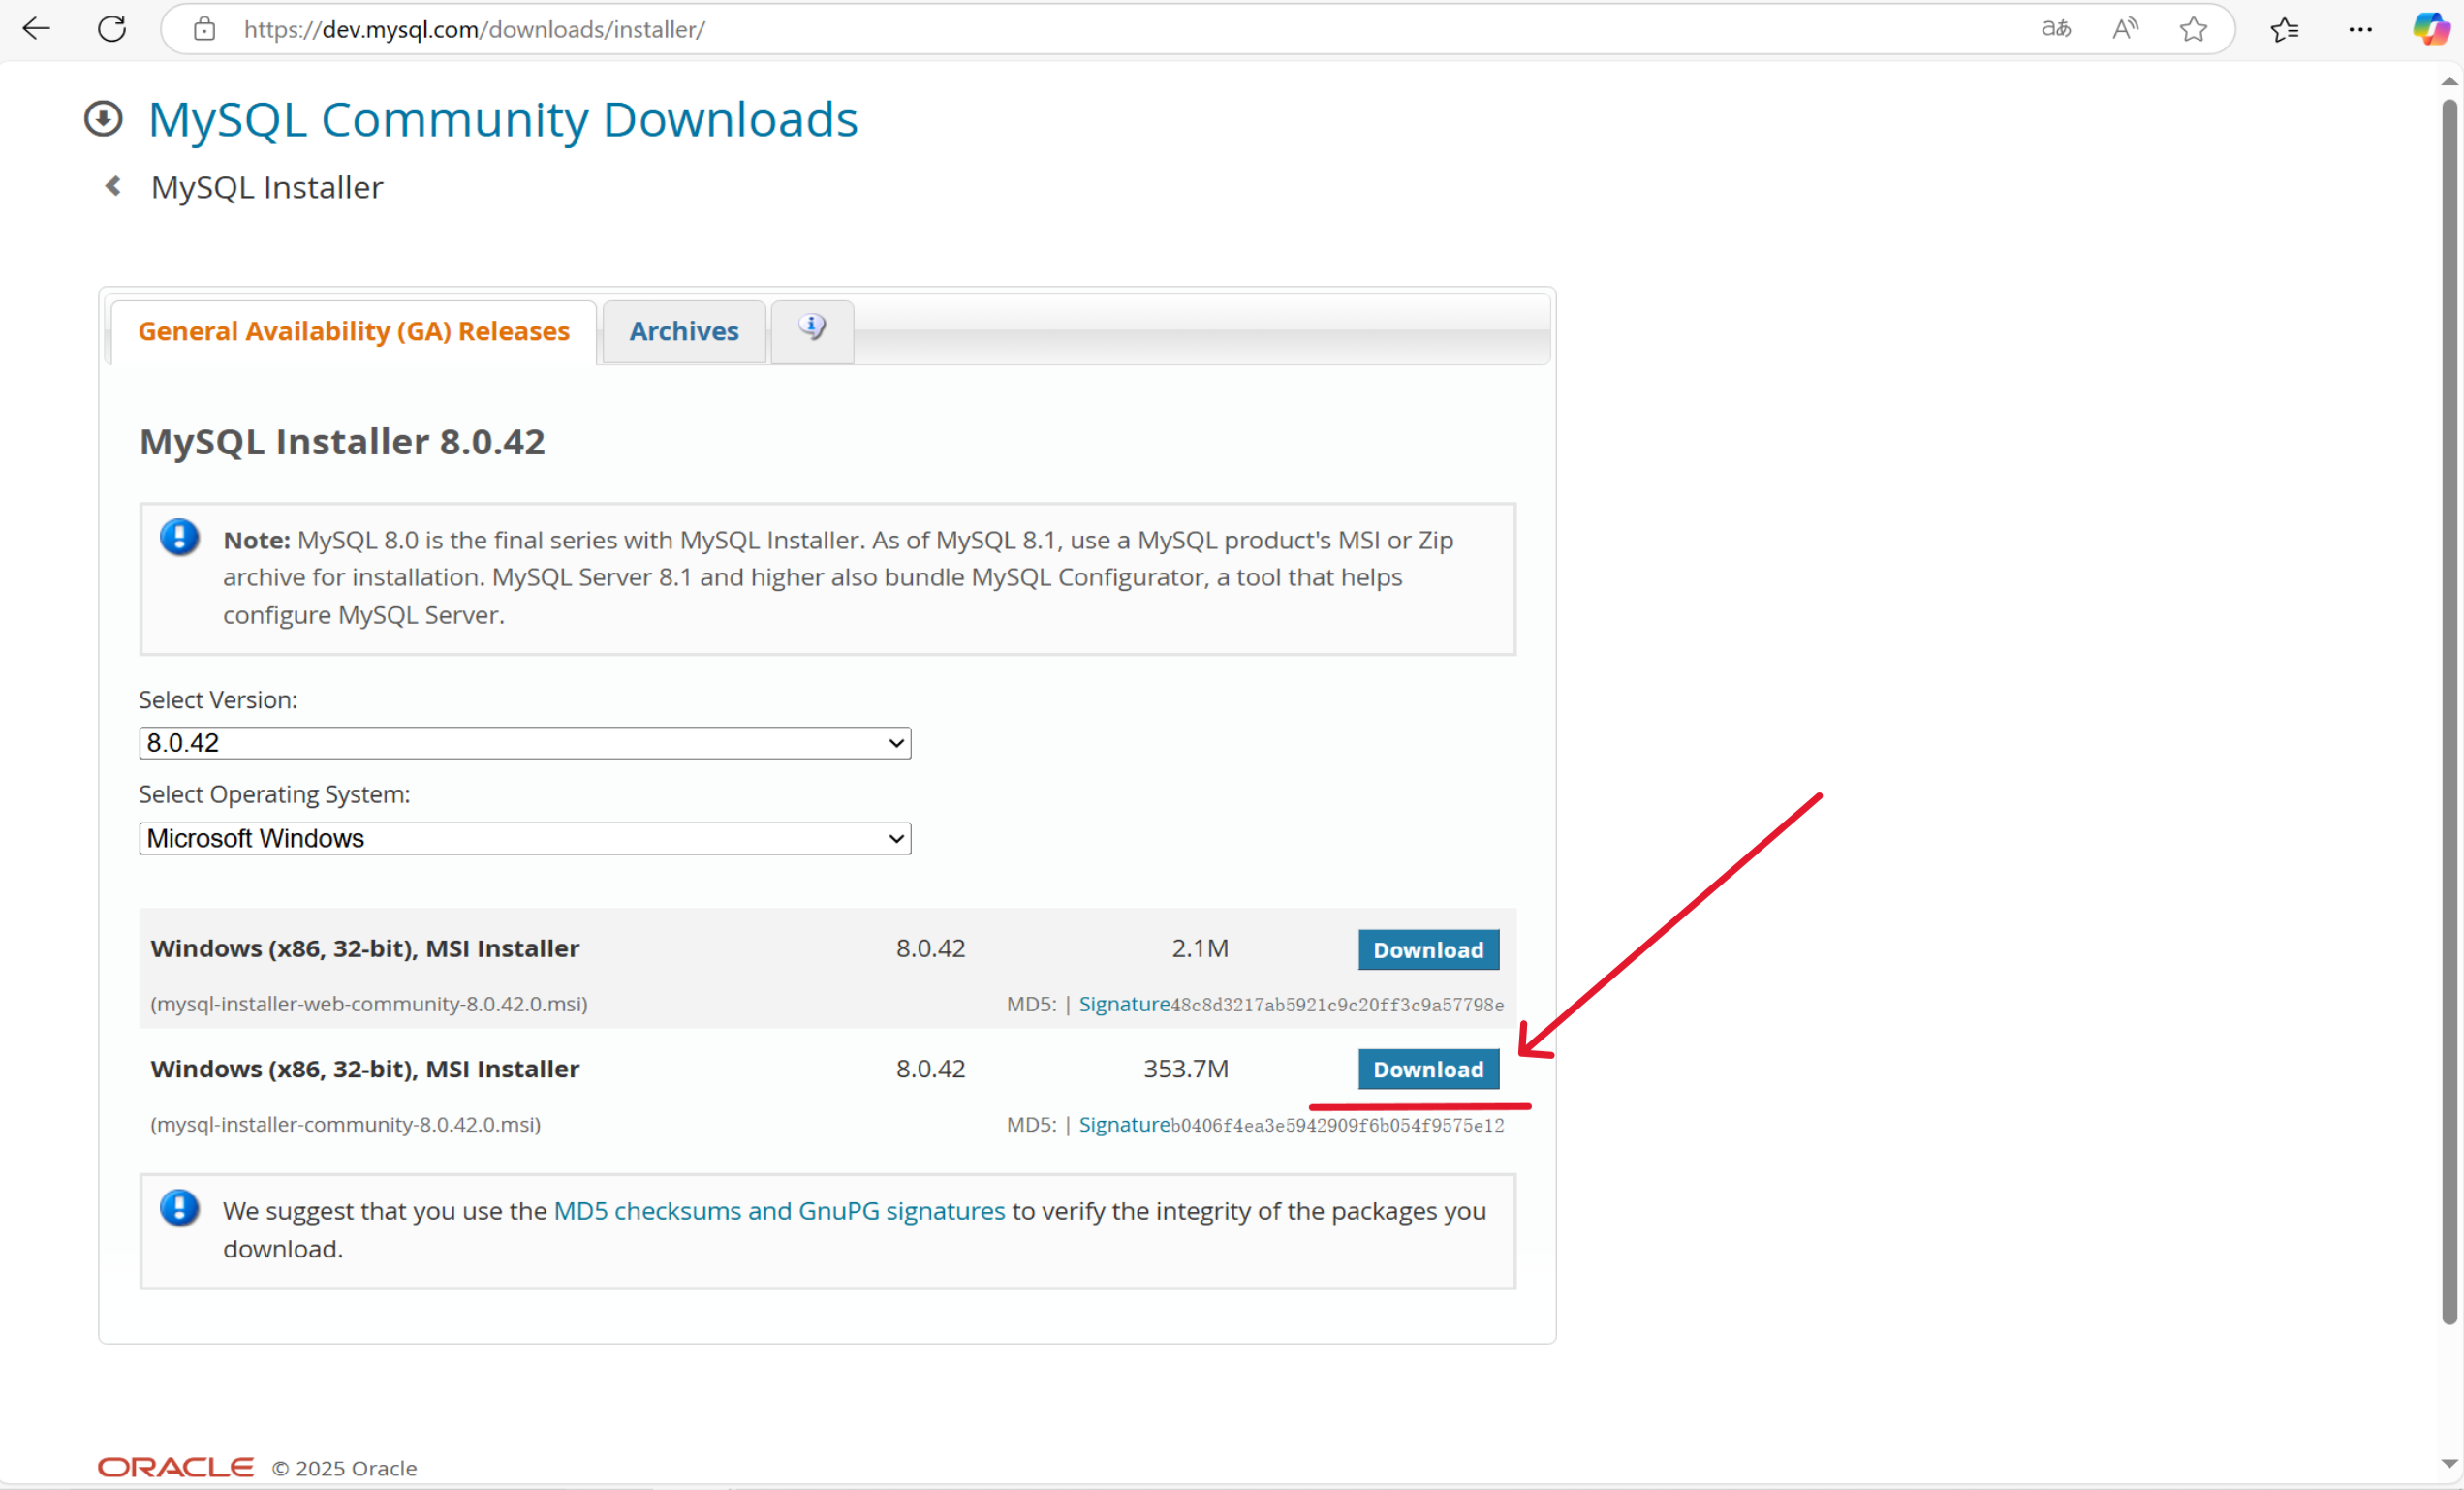Image resolution: width=2464 pixels, height=1490 pixels.
Task: Launch the Copilot sidebar icon
Action: tap(2431, 29)
